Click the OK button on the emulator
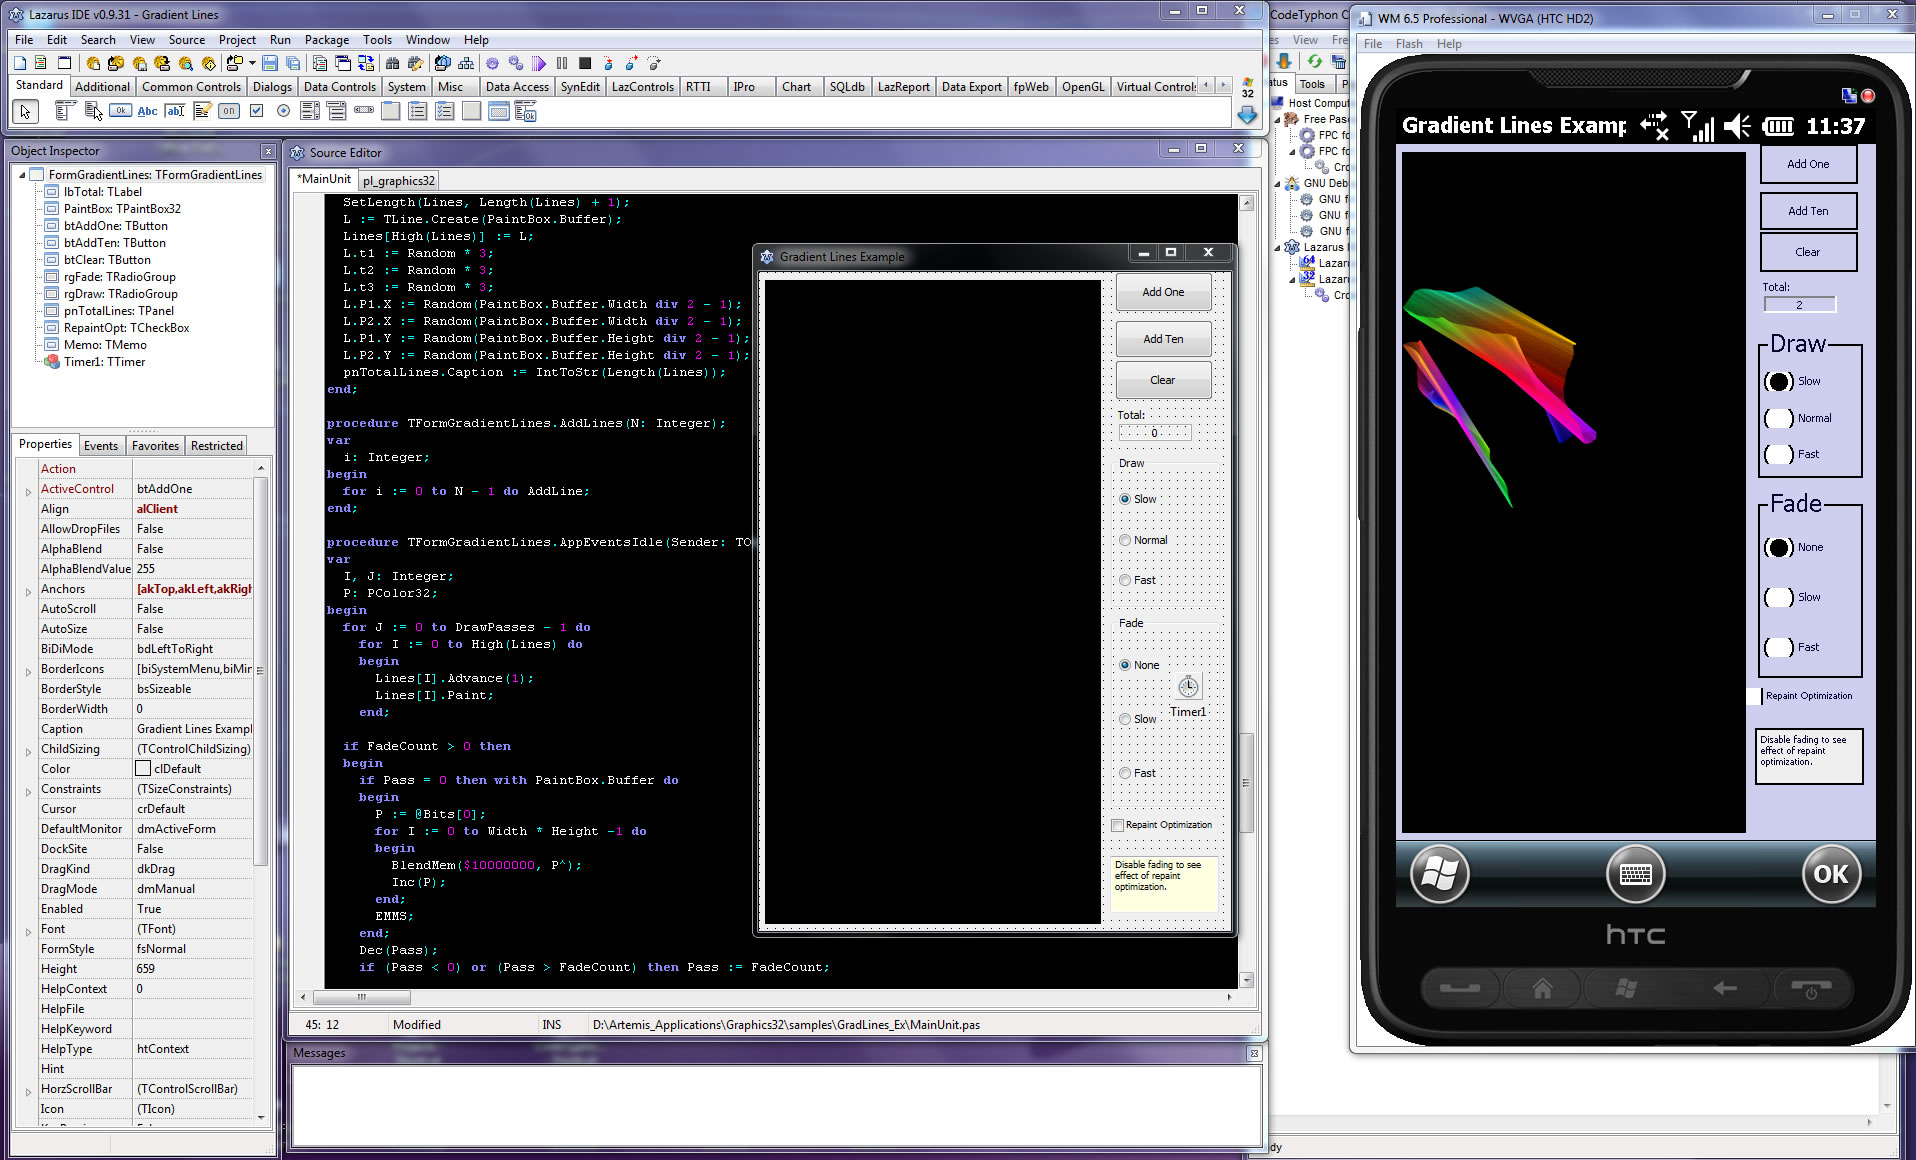This screenshot has height=1160, width=1916. click(1831, 874)
